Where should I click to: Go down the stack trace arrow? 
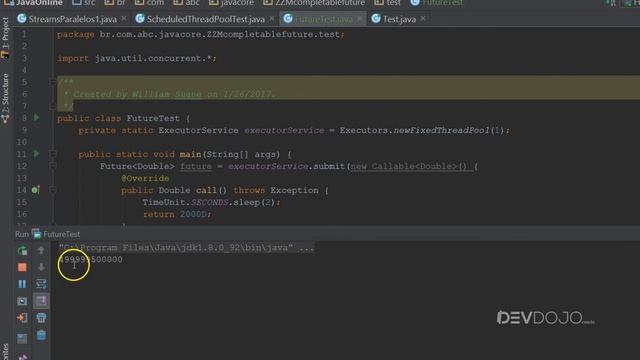point(41,267)
